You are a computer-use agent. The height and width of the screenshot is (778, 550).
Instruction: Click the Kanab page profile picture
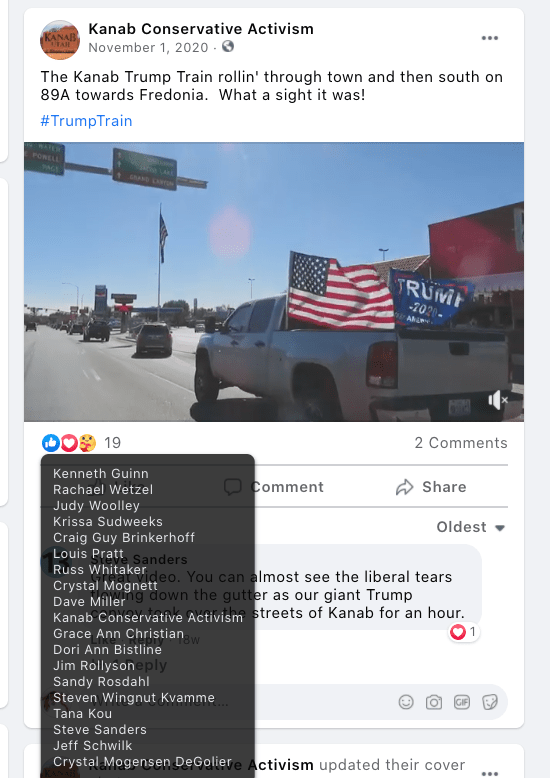[x=60, y=40]
